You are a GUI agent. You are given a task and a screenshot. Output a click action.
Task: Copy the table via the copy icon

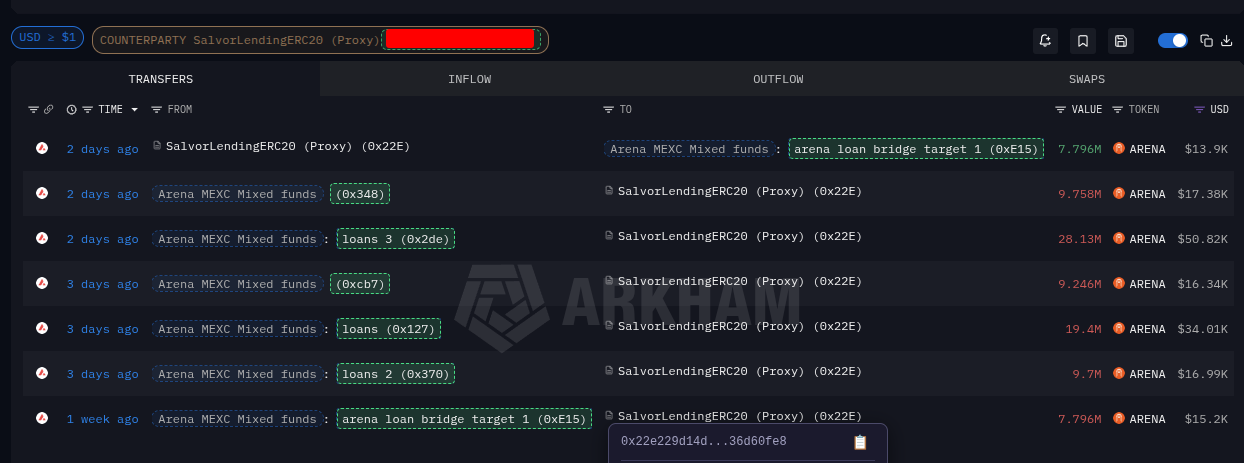tap(1206, 40)
